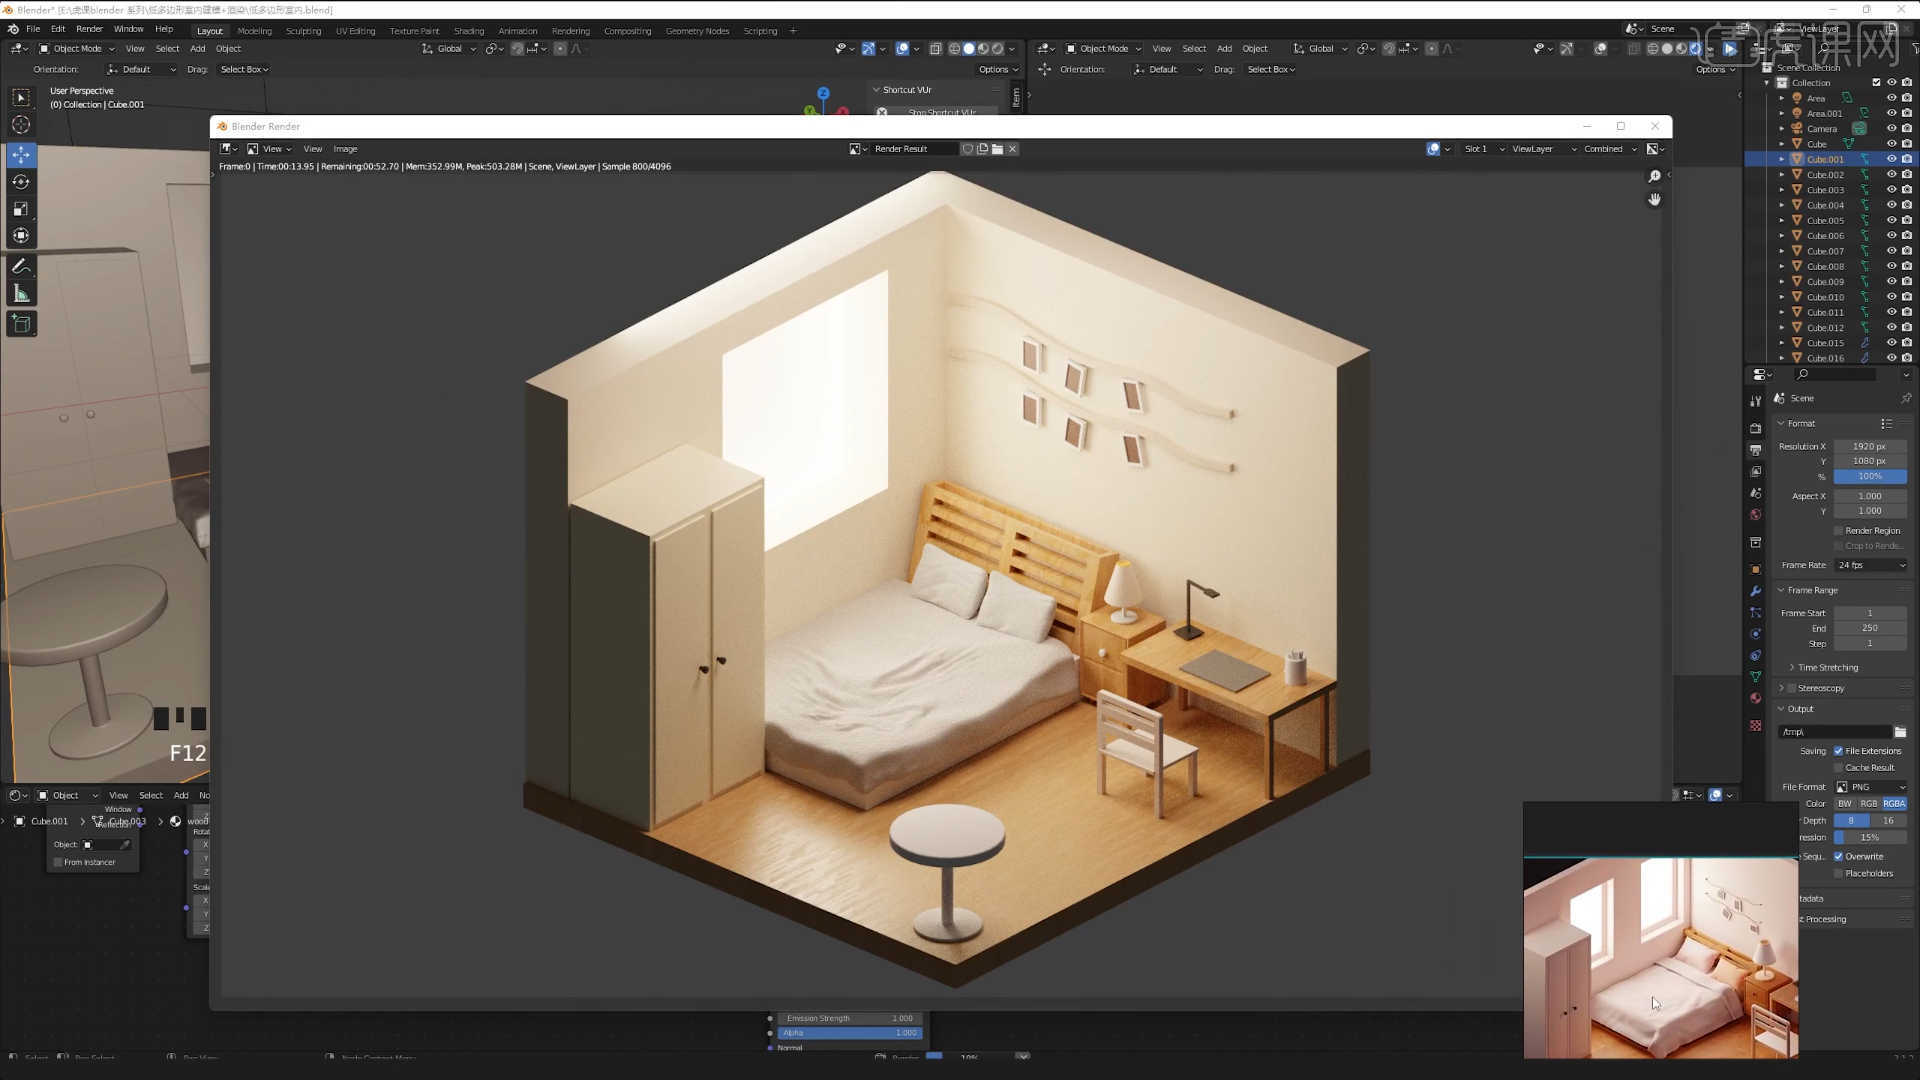This screenshot has width=1920, height=1080.
Task: Adjust the resolution percentage 100% slider
Action: [1870, 477]
